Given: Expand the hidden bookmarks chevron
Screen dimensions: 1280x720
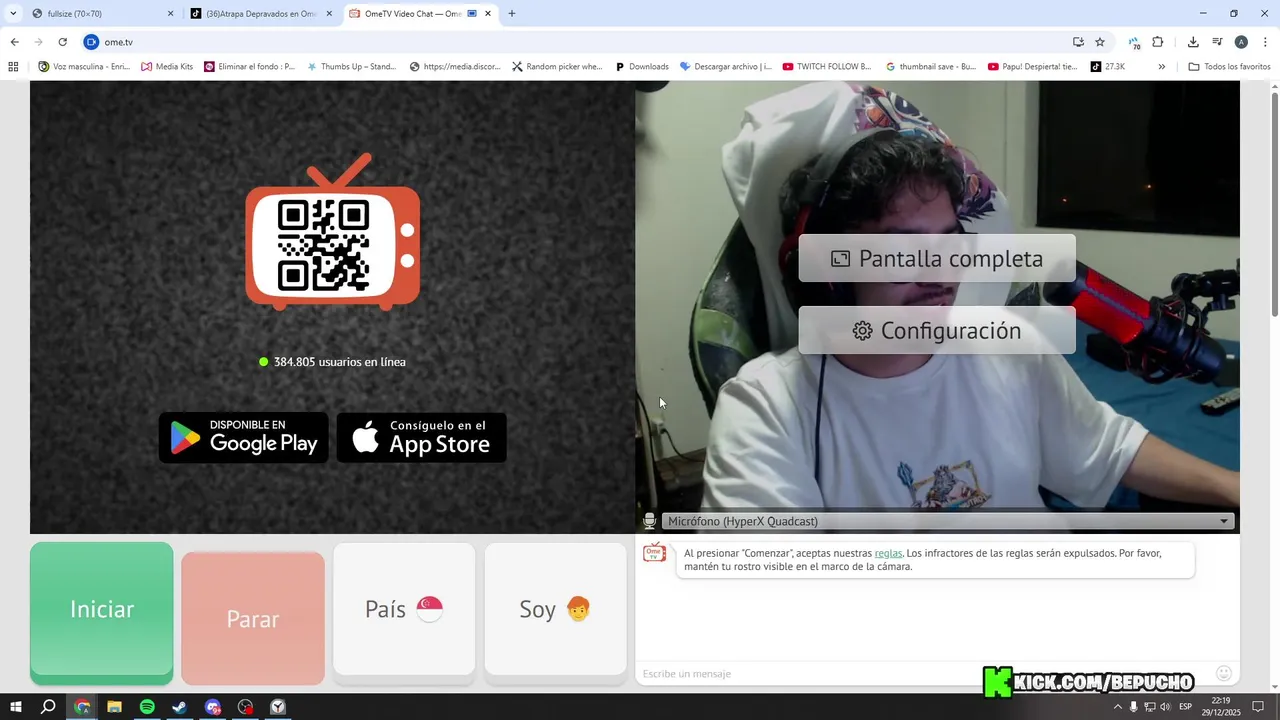Looking at the screenshot, I should pos(1162,67).
